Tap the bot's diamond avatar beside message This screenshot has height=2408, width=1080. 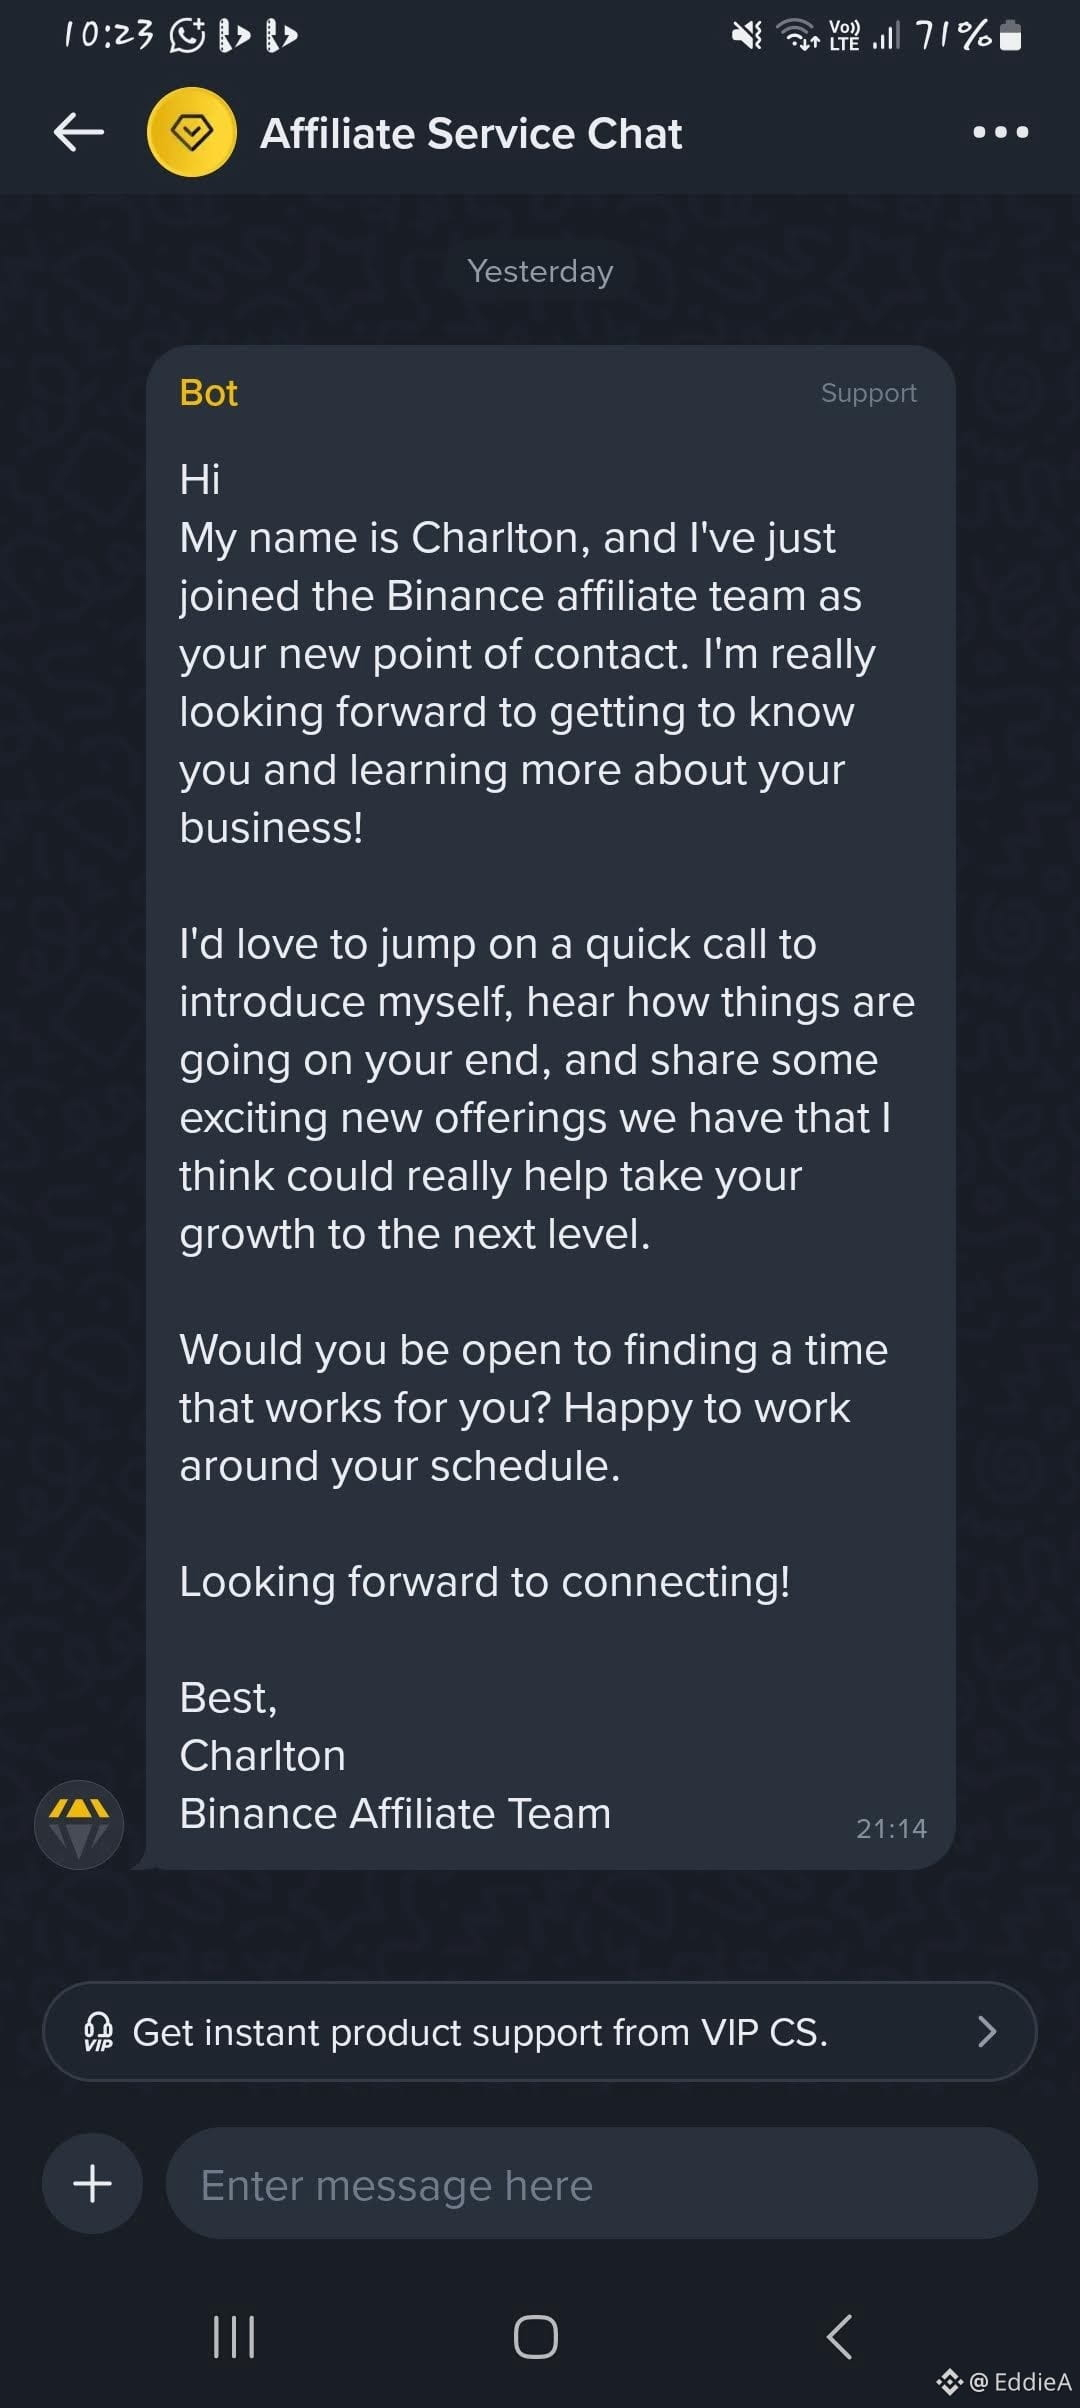point(79,1825)
